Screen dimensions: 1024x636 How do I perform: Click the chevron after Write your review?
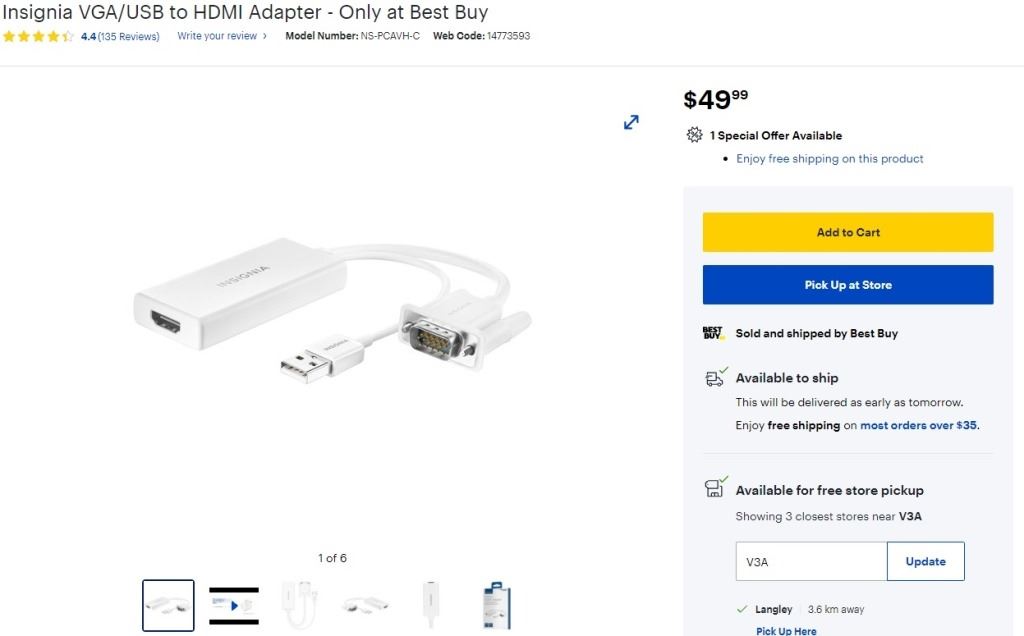[x=265, y=37]
